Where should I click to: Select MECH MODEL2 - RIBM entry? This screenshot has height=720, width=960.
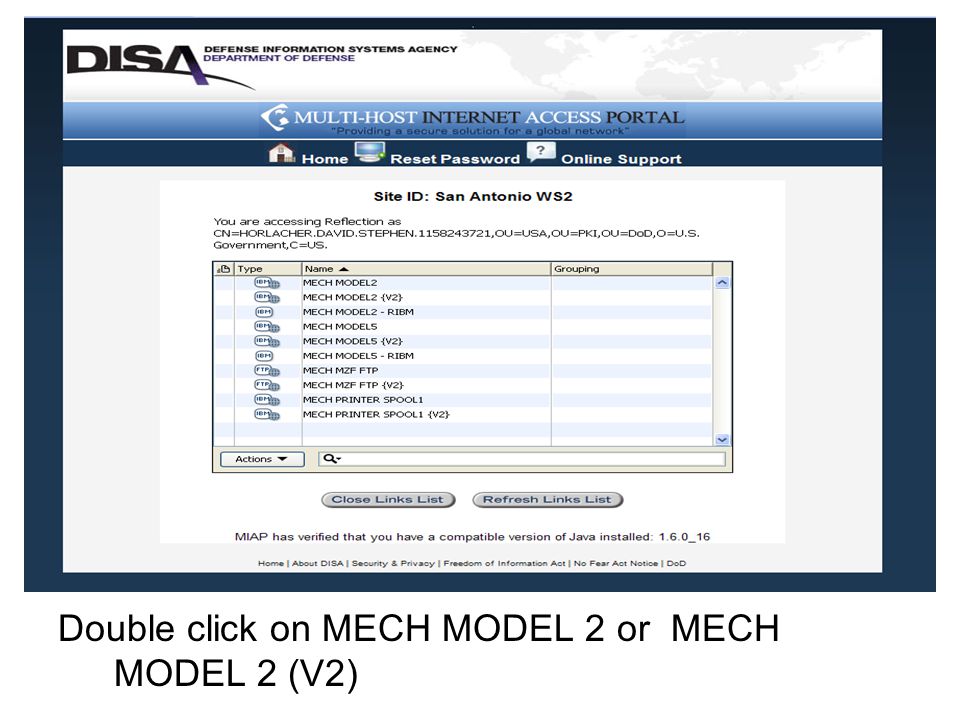click(x=358, y=312)
